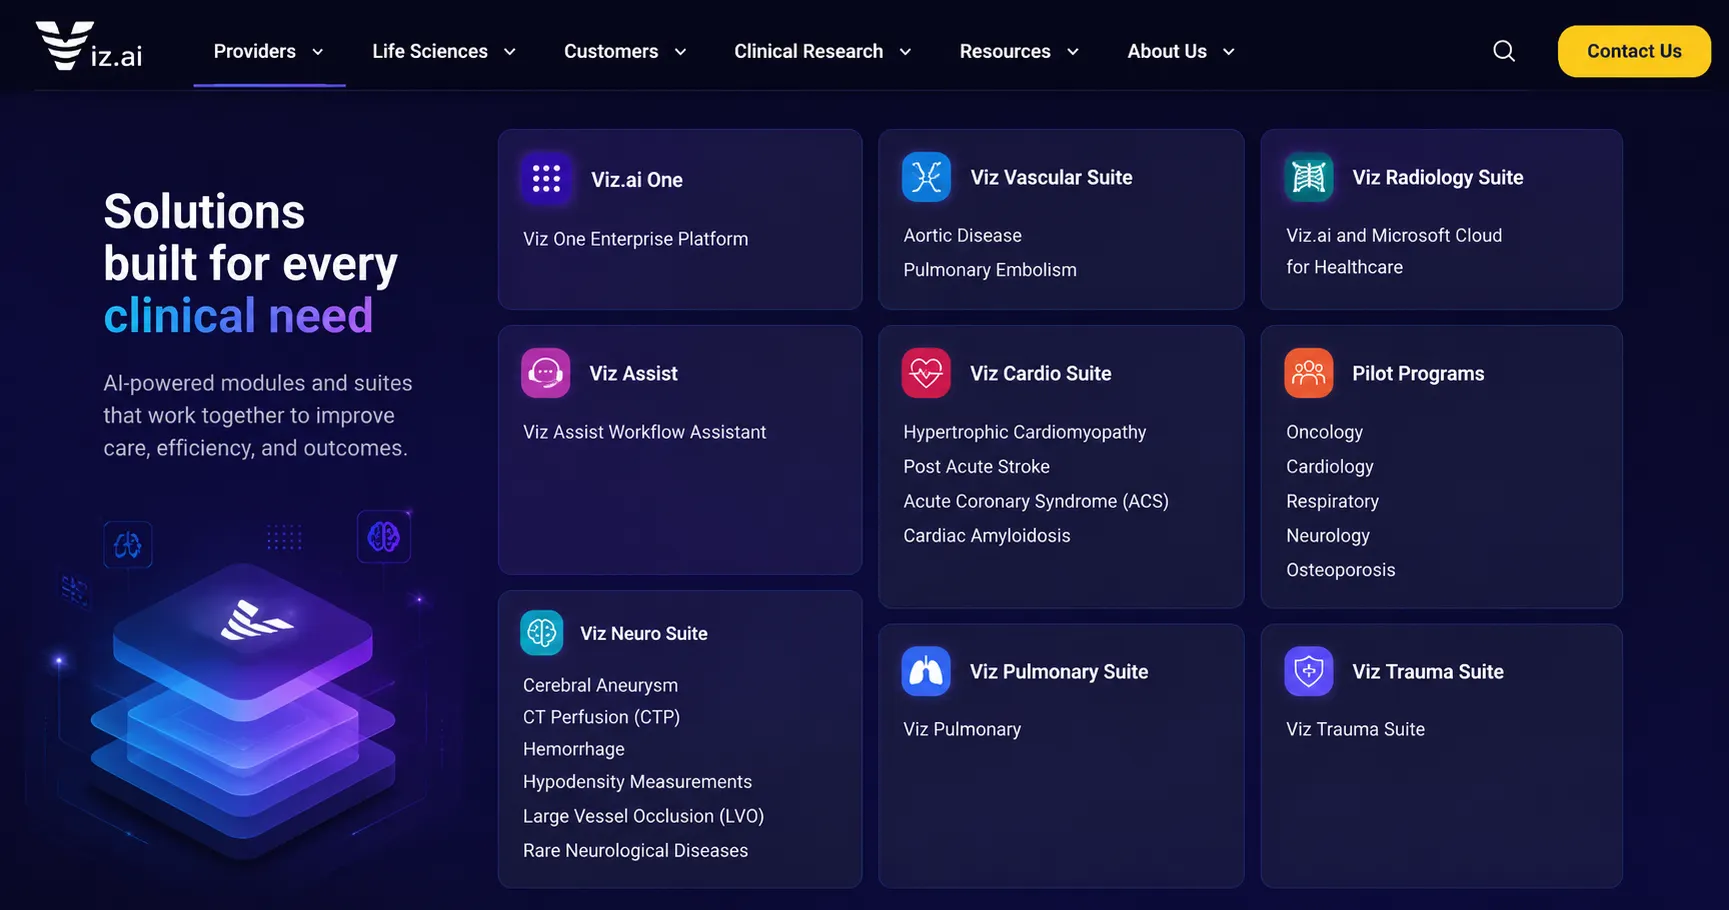Click the Pilot Programs people icon
Viewport: 1729px width, 910px height.
click(1309, 373)
